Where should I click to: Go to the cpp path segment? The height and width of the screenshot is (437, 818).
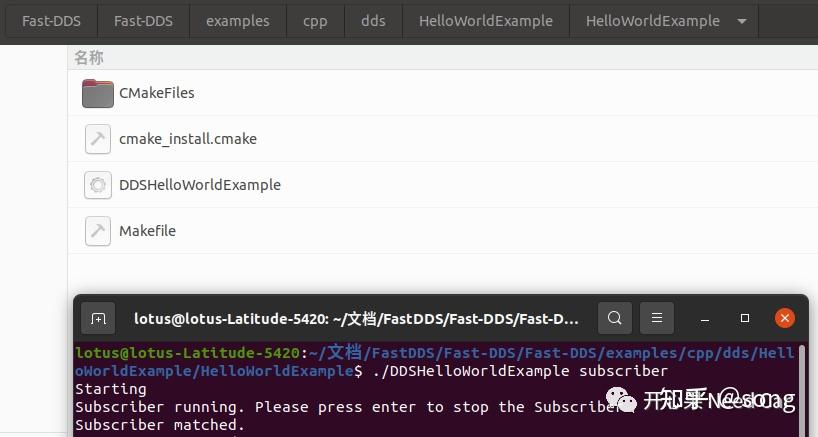(x=315, y=21)
